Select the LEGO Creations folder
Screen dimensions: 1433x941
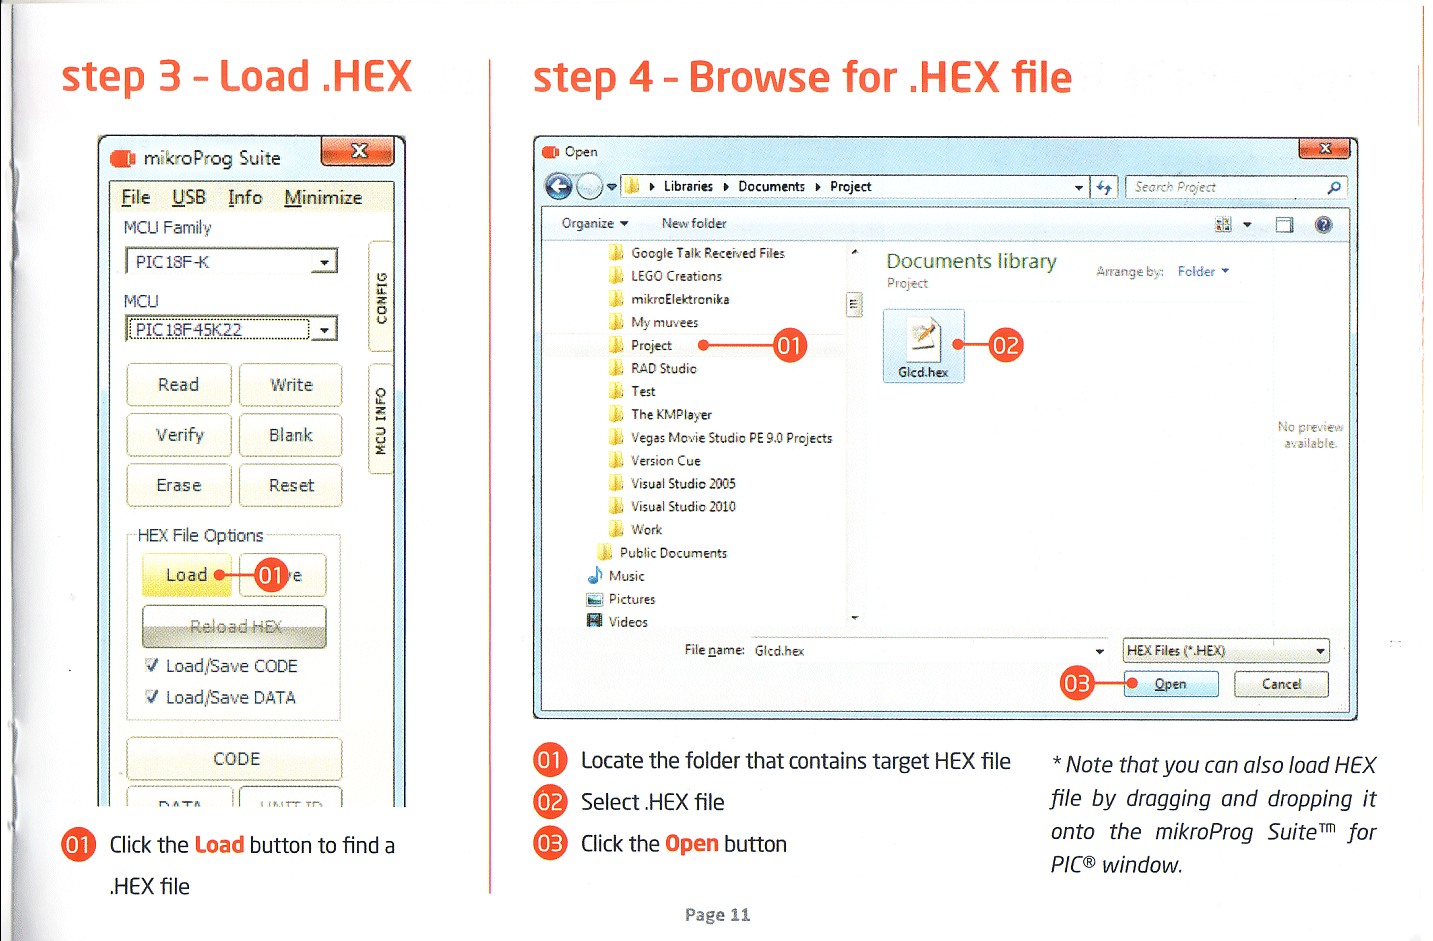tap(676, 276)
